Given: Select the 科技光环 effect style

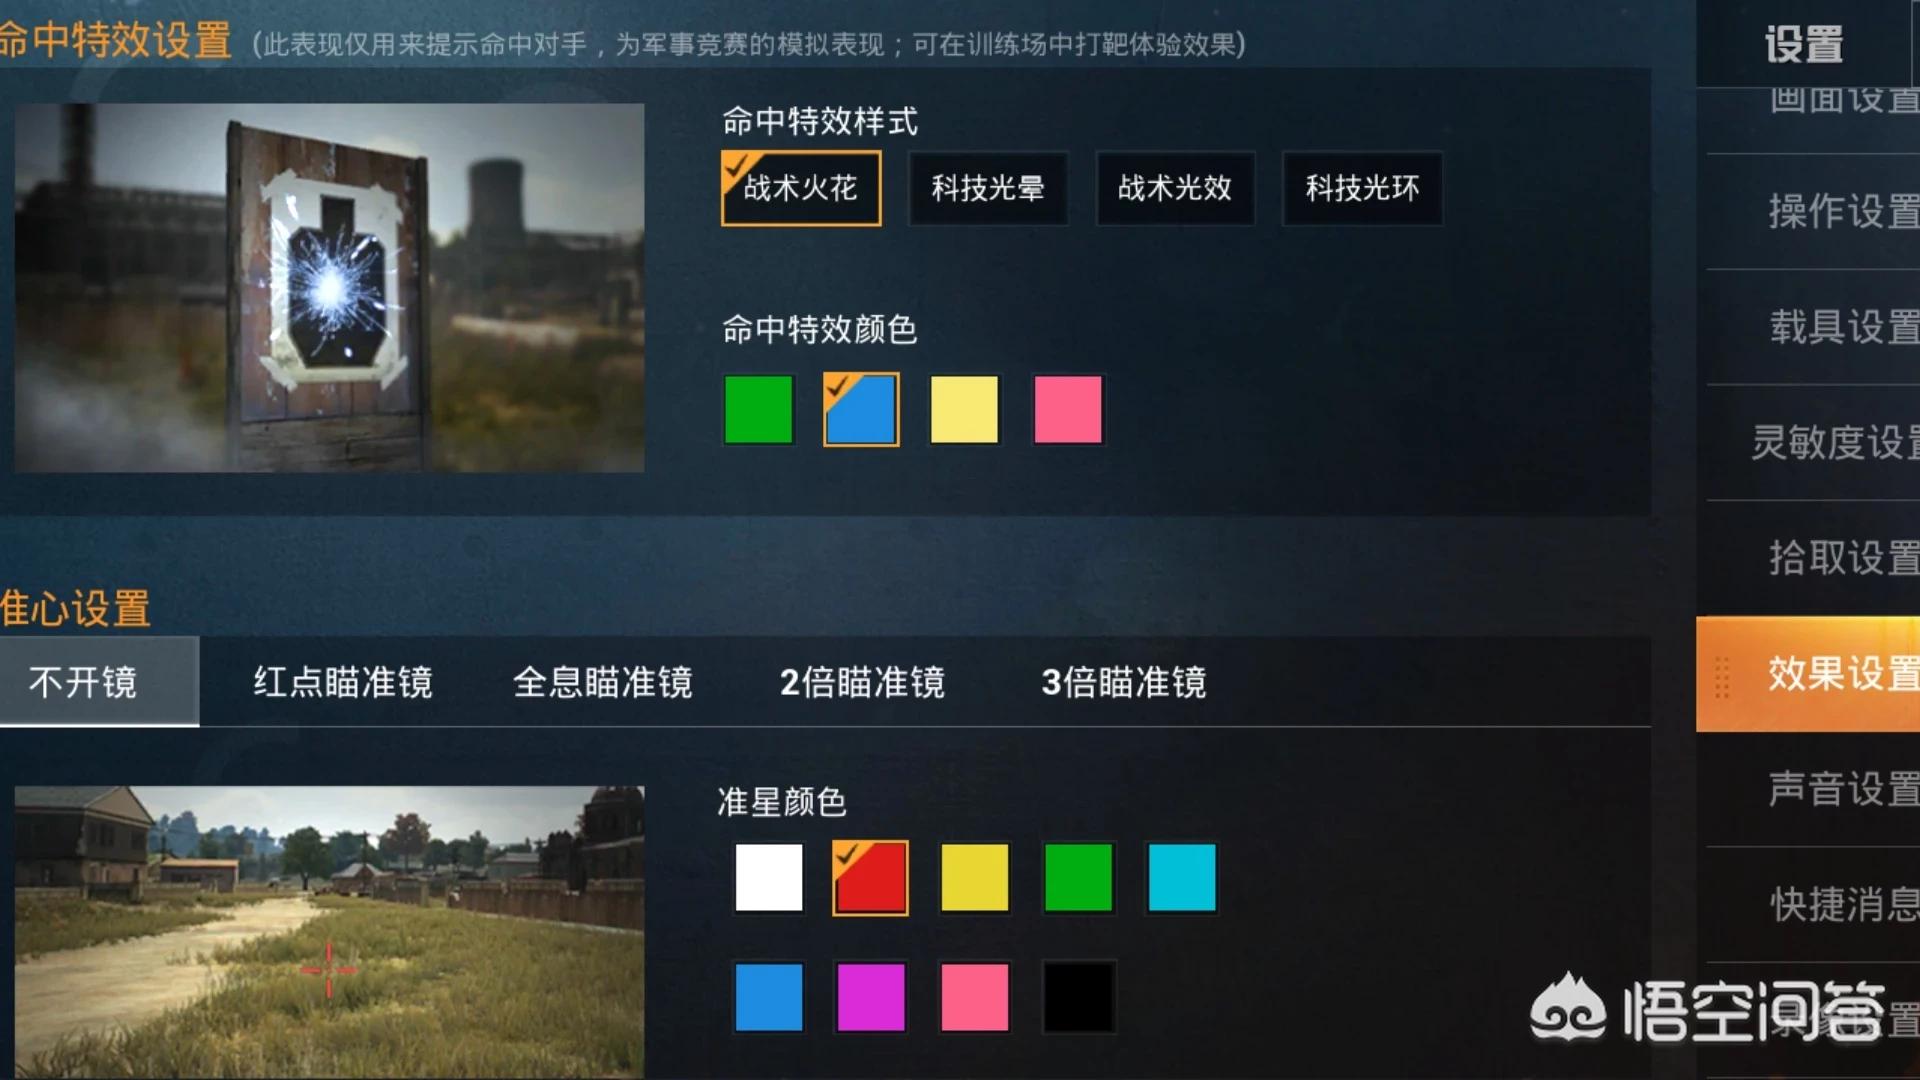Looking at the screenshot, I should click(x=1362, y=188).
